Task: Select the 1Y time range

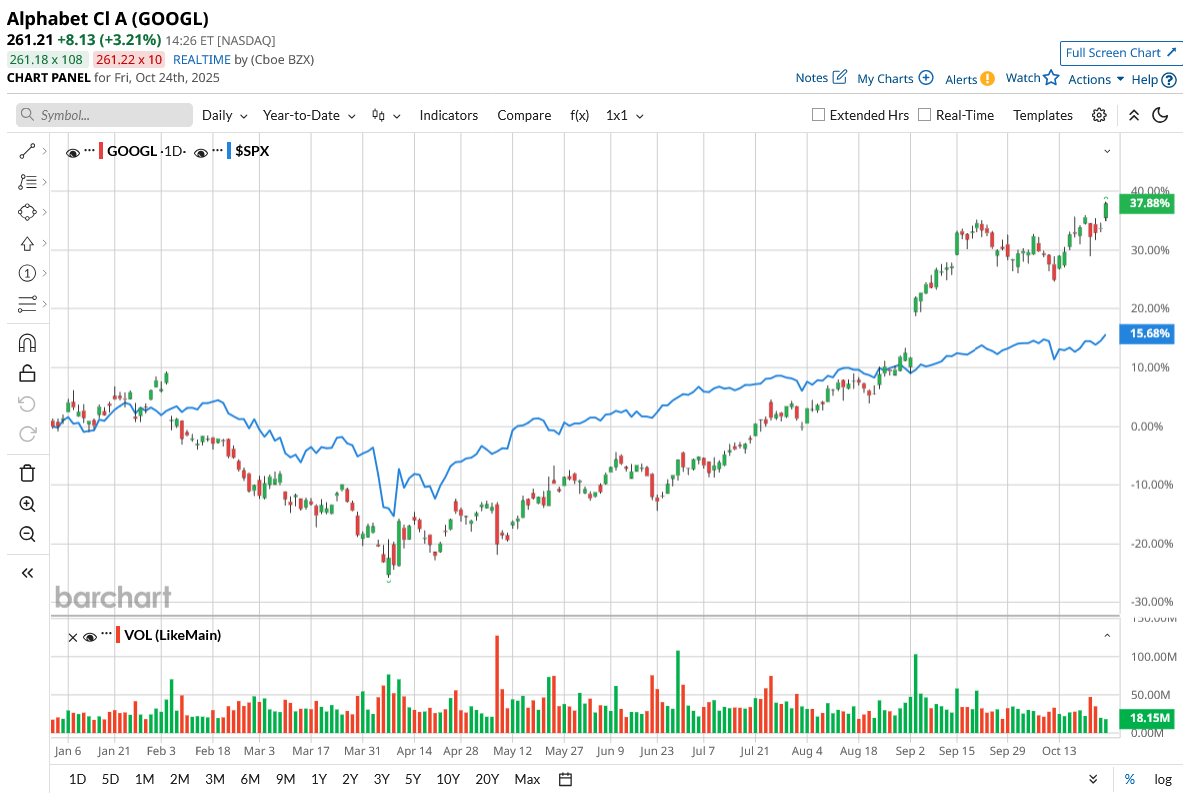Action: point(318,779)
